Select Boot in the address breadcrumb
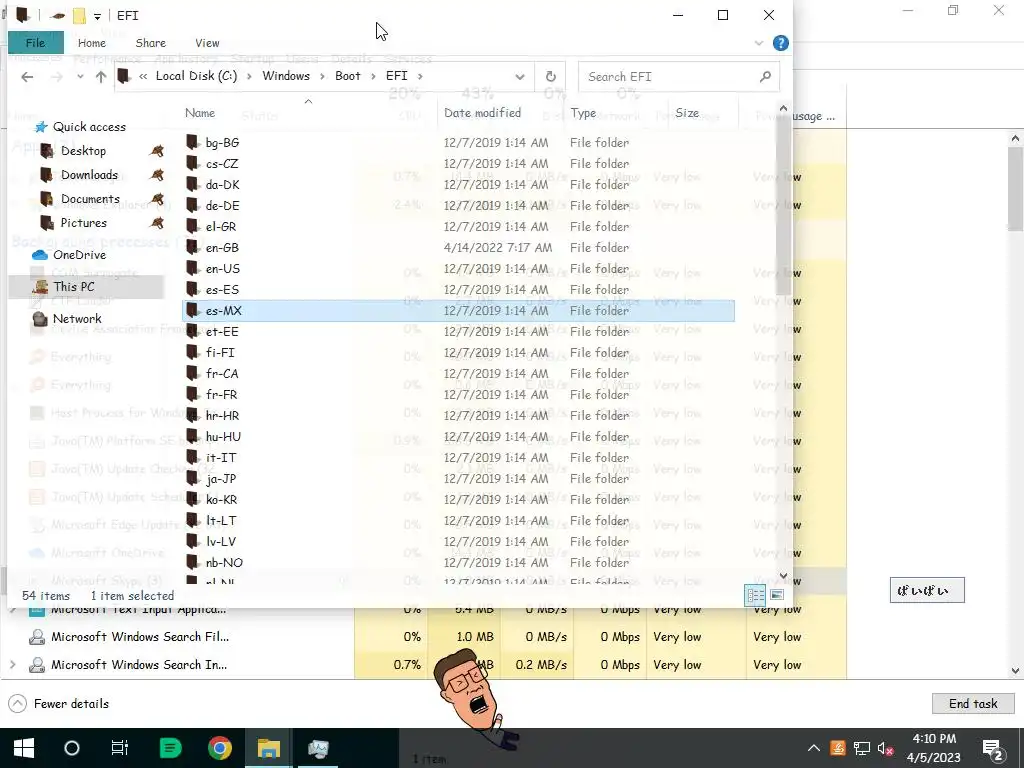Viewport: 1024px width, 768px height. point(347,76)
